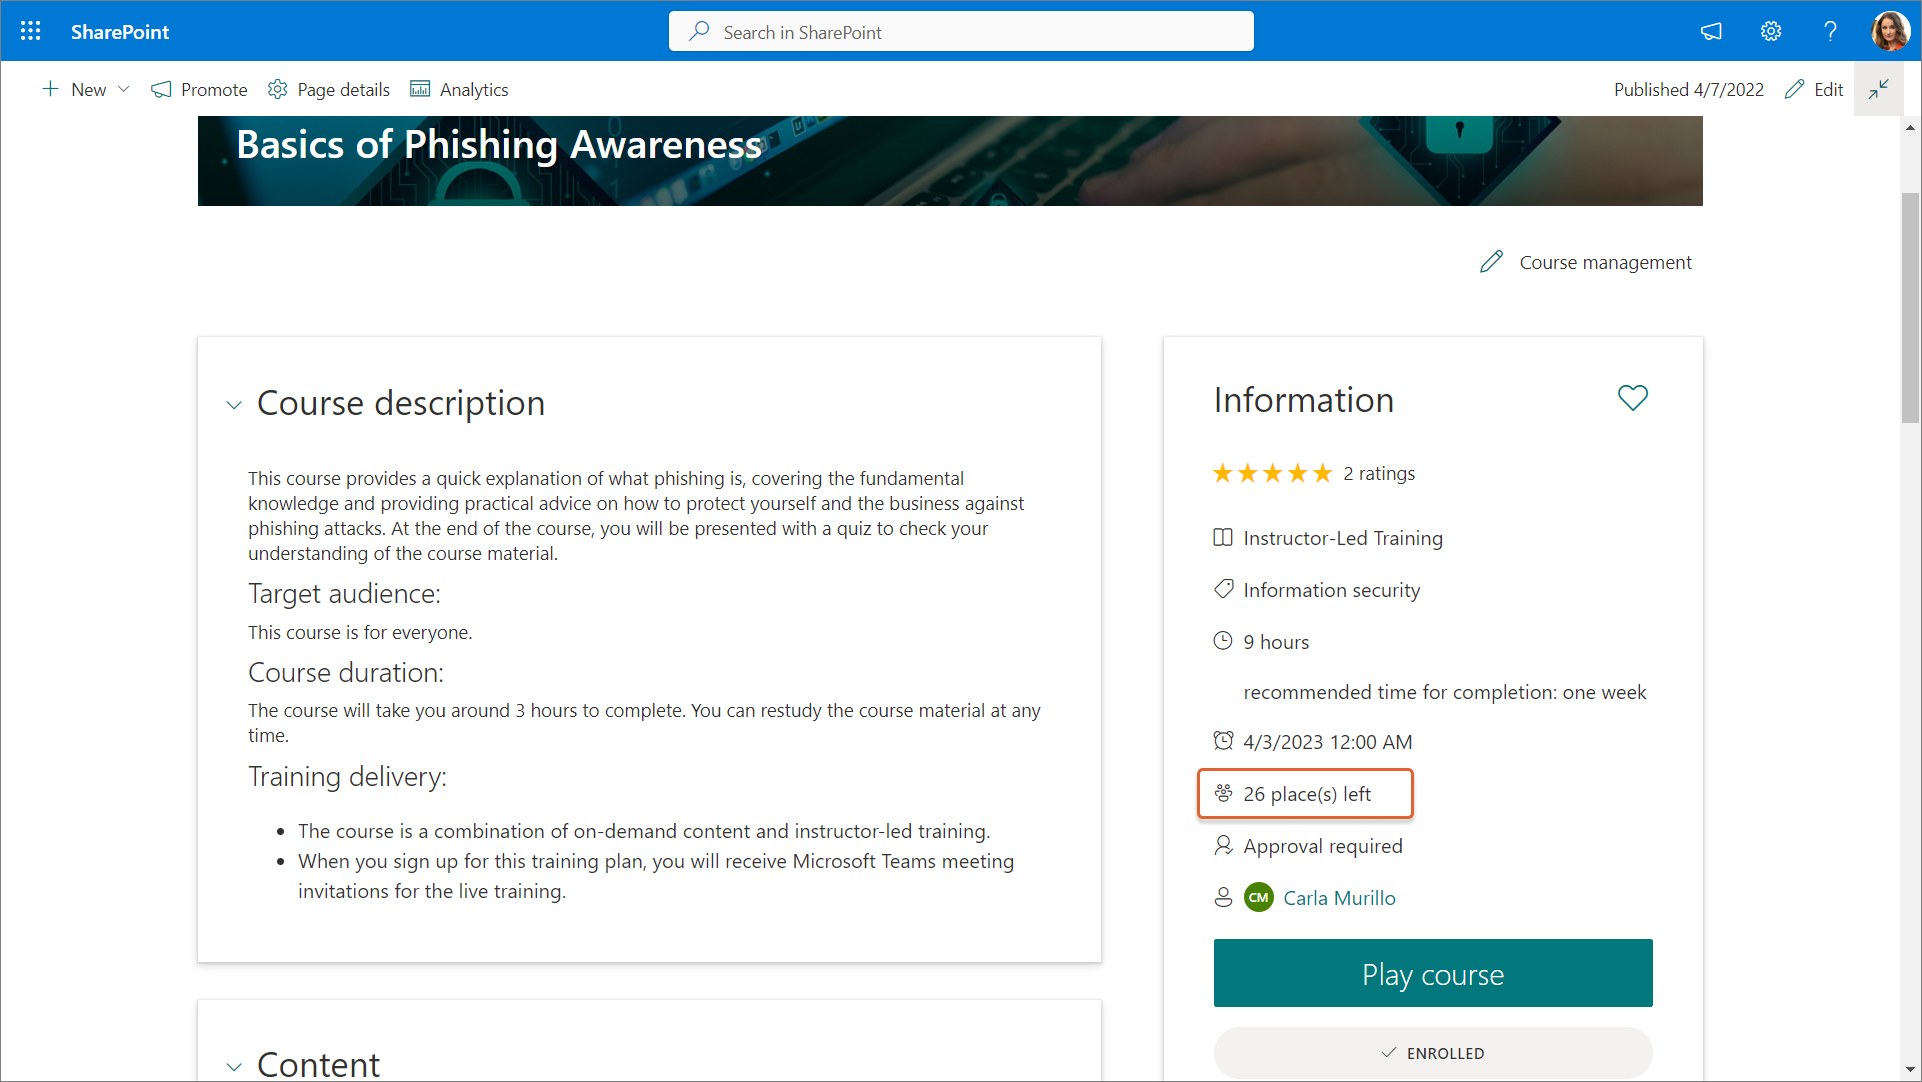Click the help question mark icon
The image size is (1922, 1082).
1830,31
